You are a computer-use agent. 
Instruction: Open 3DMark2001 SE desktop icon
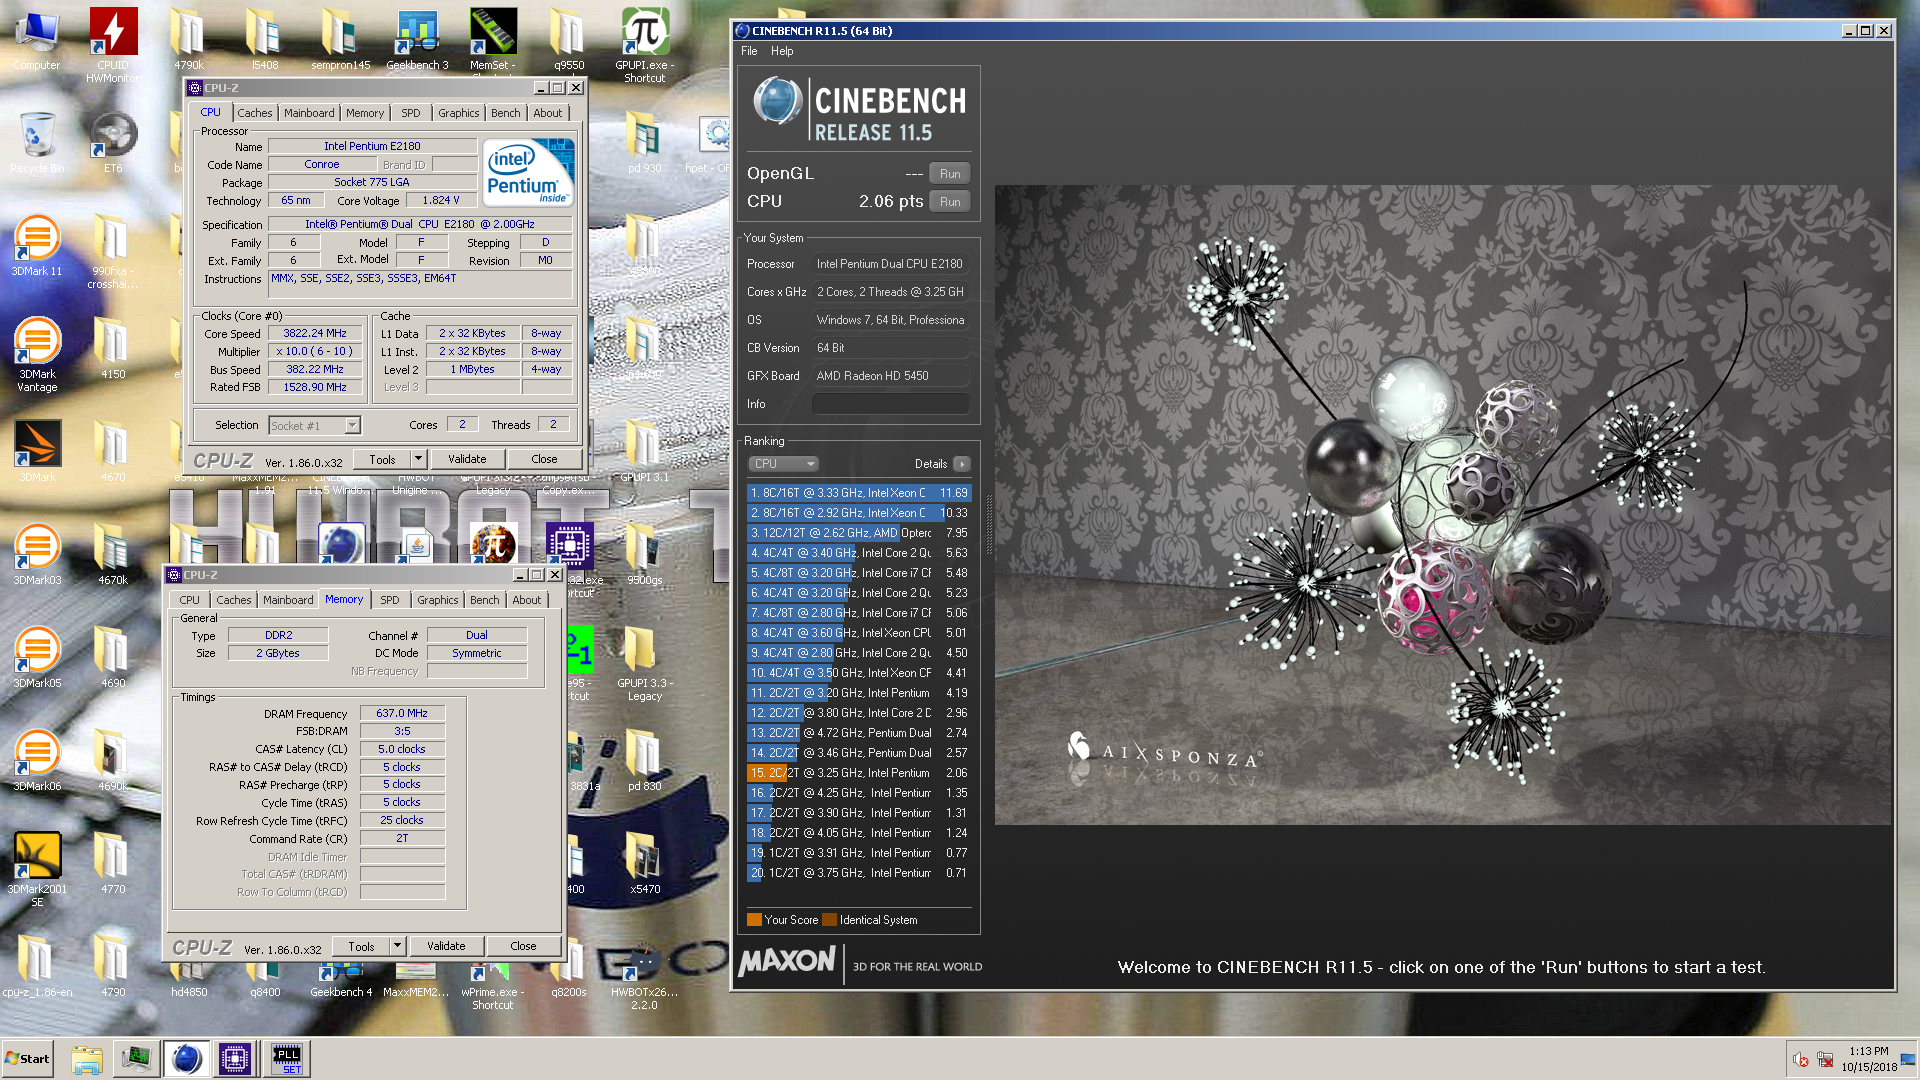[x=37, y=868]
